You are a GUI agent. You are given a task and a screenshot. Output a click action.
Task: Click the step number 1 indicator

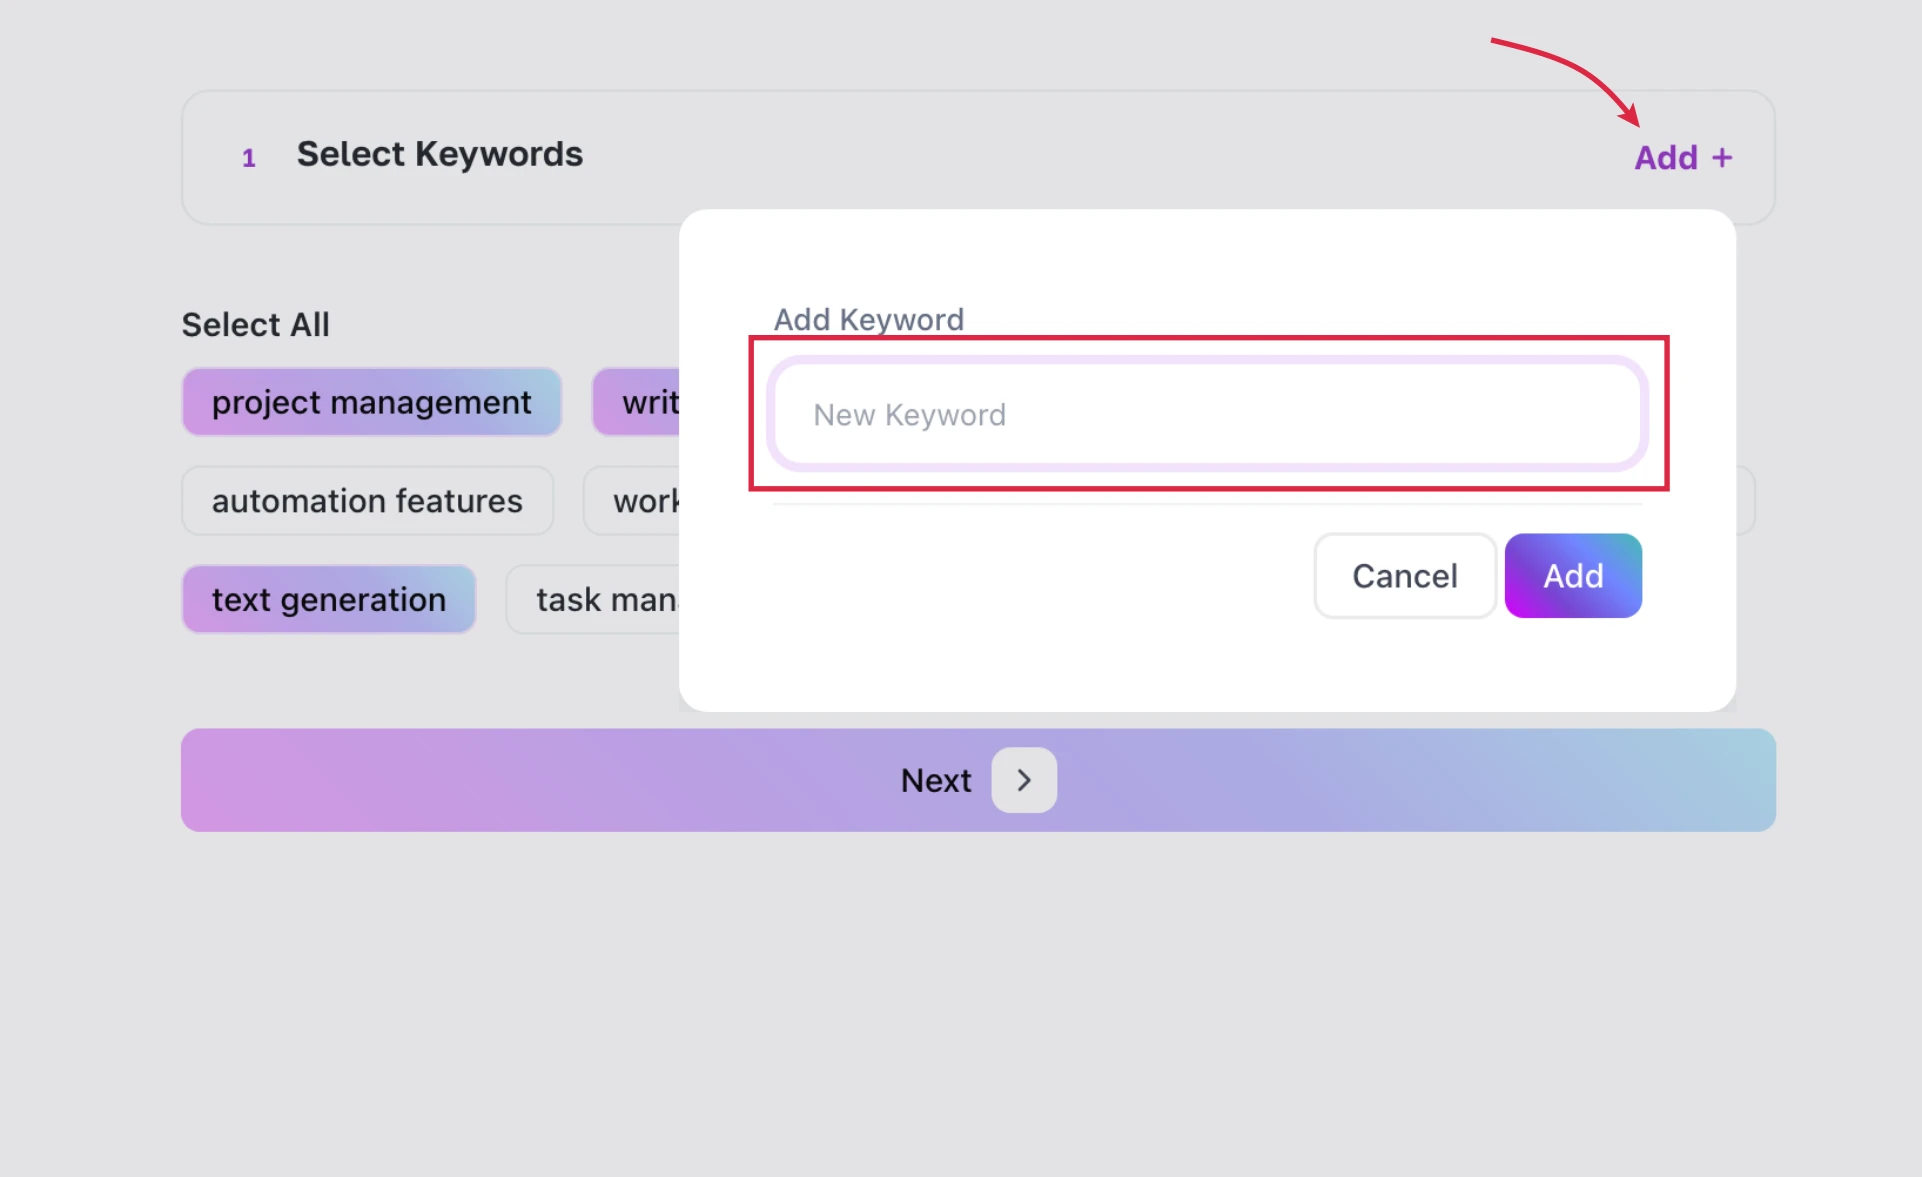pos(249,158)
